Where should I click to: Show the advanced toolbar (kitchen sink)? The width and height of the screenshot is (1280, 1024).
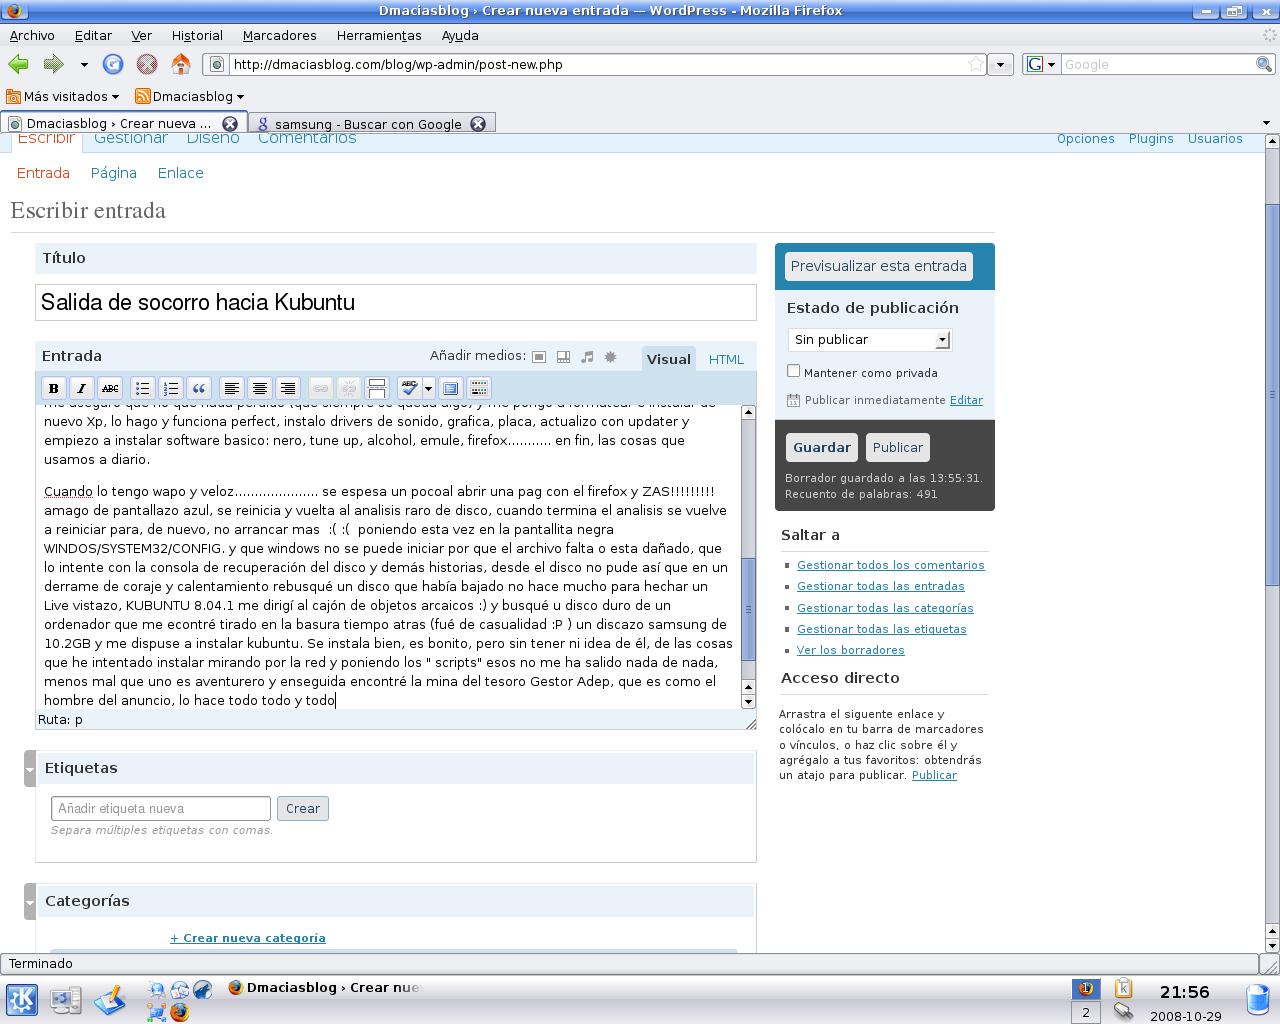pos(479,388)
